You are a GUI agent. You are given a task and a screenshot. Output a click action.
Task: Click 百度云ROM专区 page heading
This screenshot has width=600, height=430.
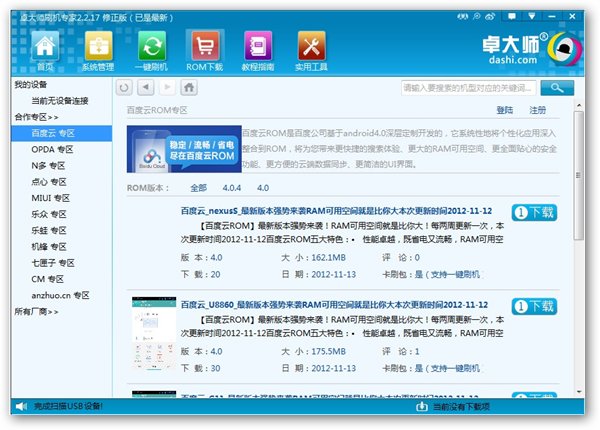pos(157,110)
